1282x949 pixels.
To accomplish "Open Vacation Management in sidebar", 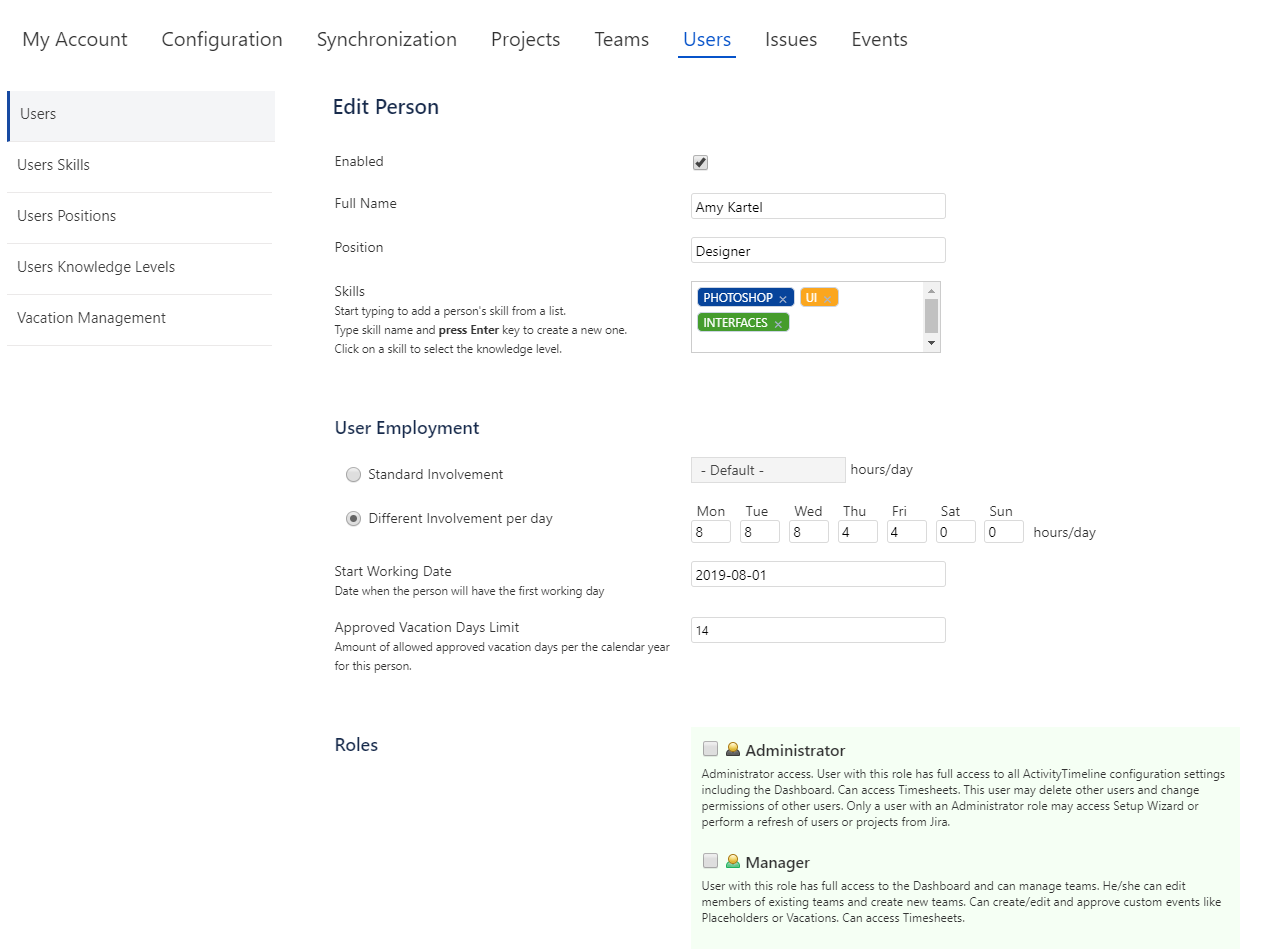I will pyautogui.click(x=91, y=318).
